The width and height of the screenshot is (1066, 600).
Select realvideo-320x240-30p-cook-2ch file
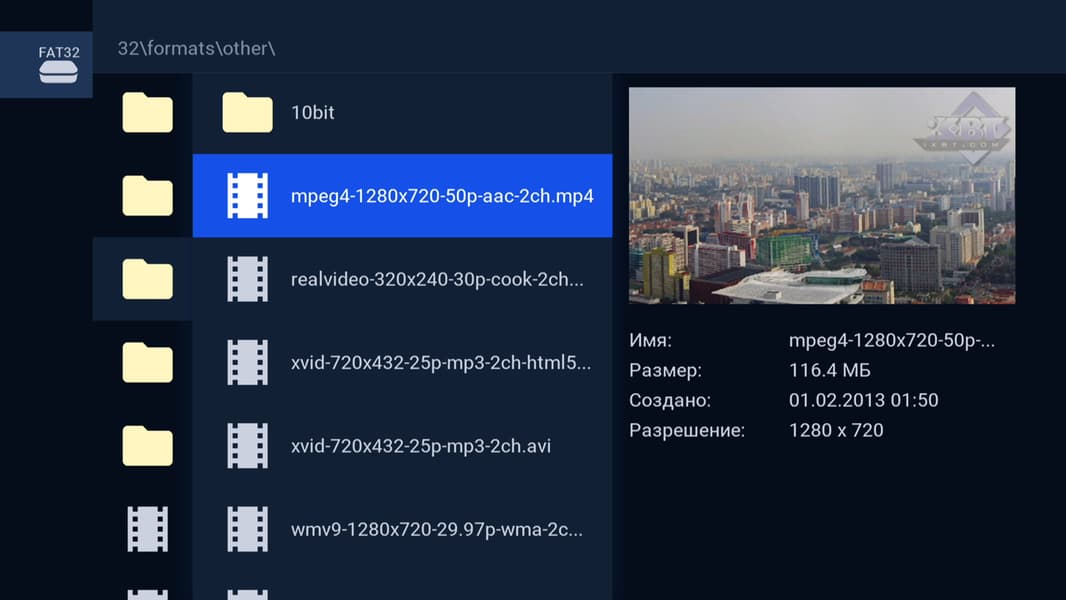[x=402, y=279]
